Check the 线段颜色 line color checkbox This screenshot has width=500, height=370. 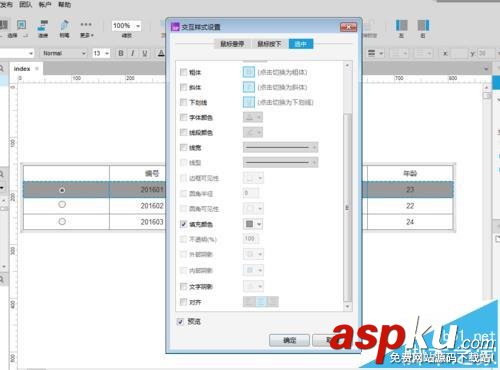point(183,132)
